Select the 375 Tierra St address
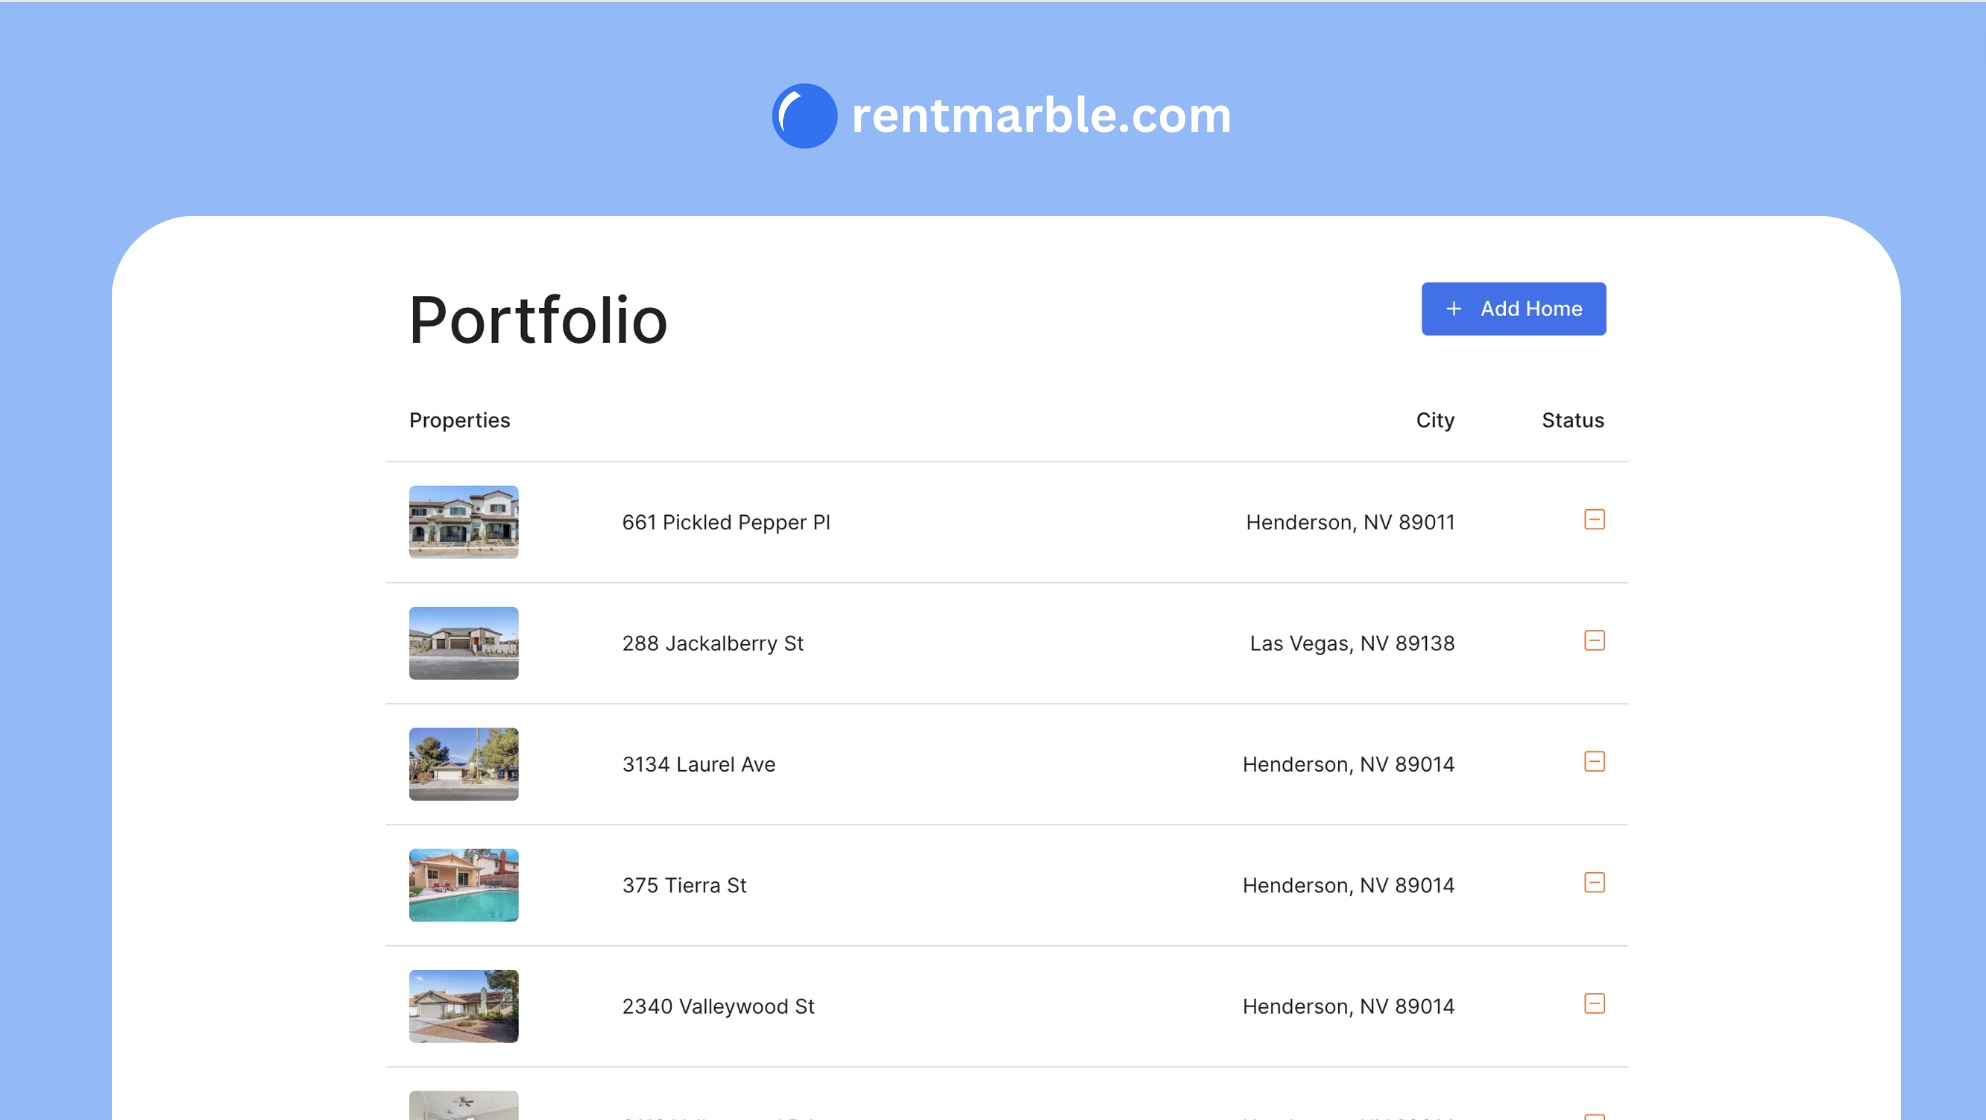 [x=684, y=886]
